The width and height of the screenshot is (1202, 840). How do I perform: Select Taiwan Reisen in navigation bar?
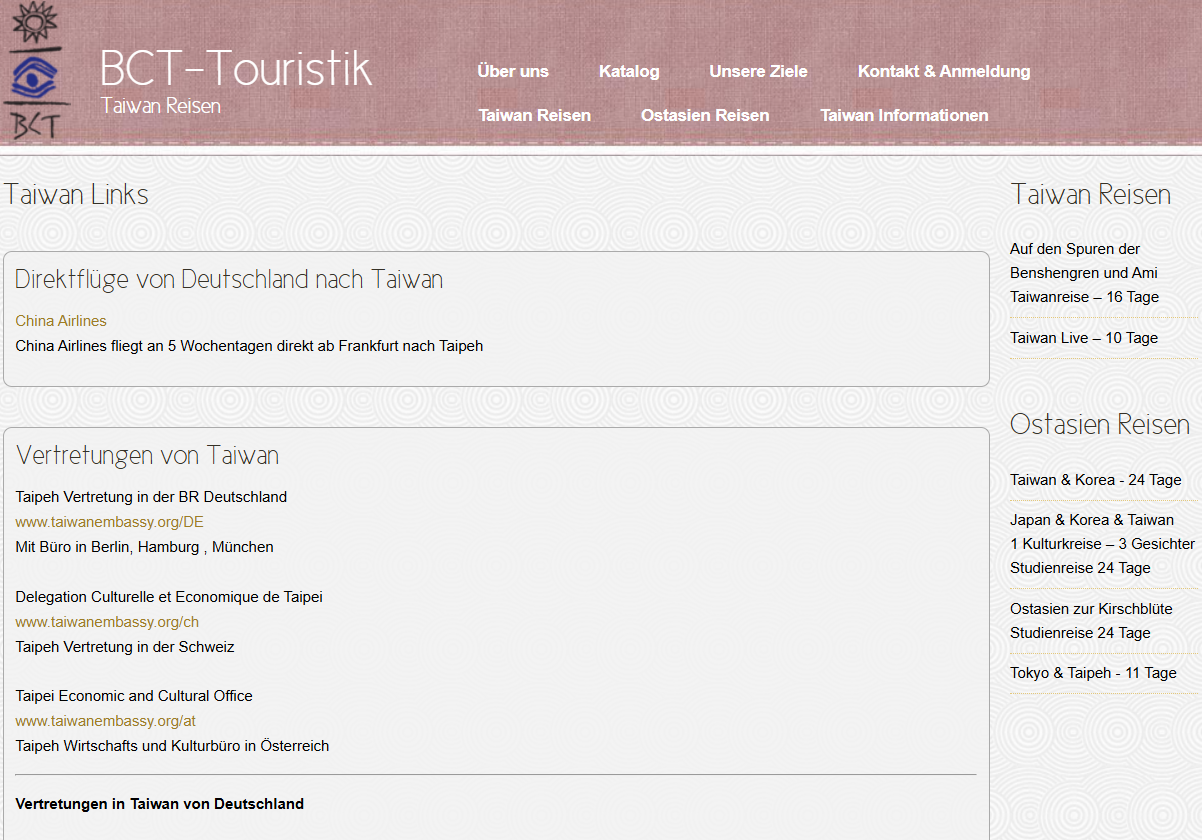tap(534, 115)
